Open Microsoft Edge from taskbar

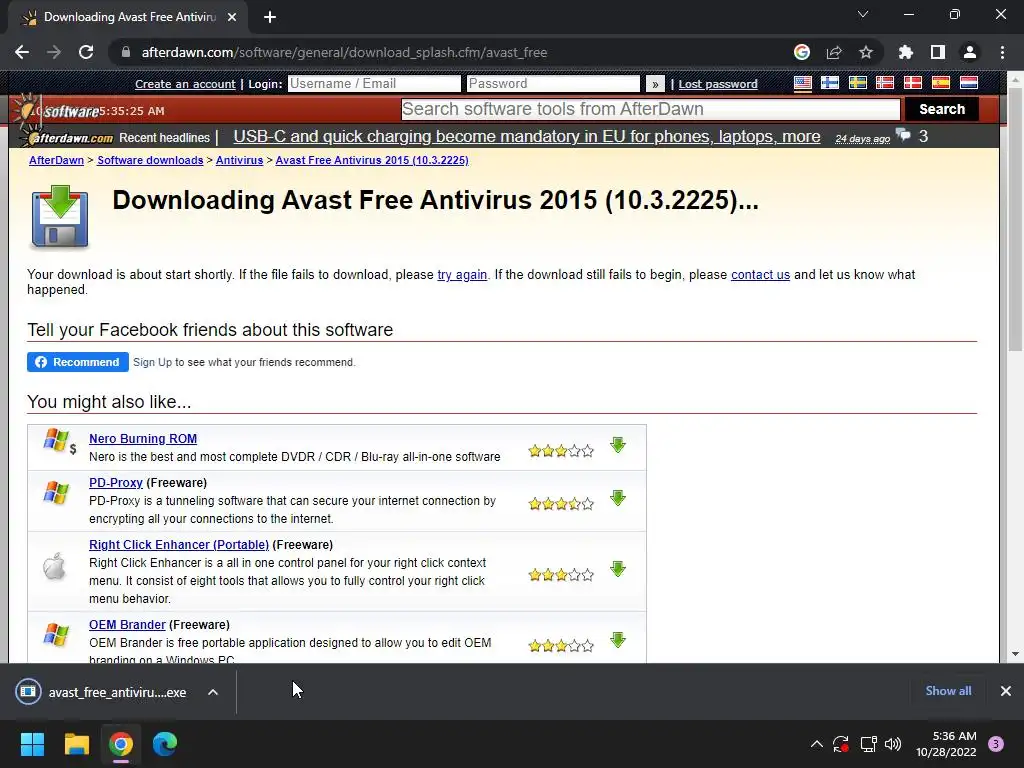tap(165, 744)
